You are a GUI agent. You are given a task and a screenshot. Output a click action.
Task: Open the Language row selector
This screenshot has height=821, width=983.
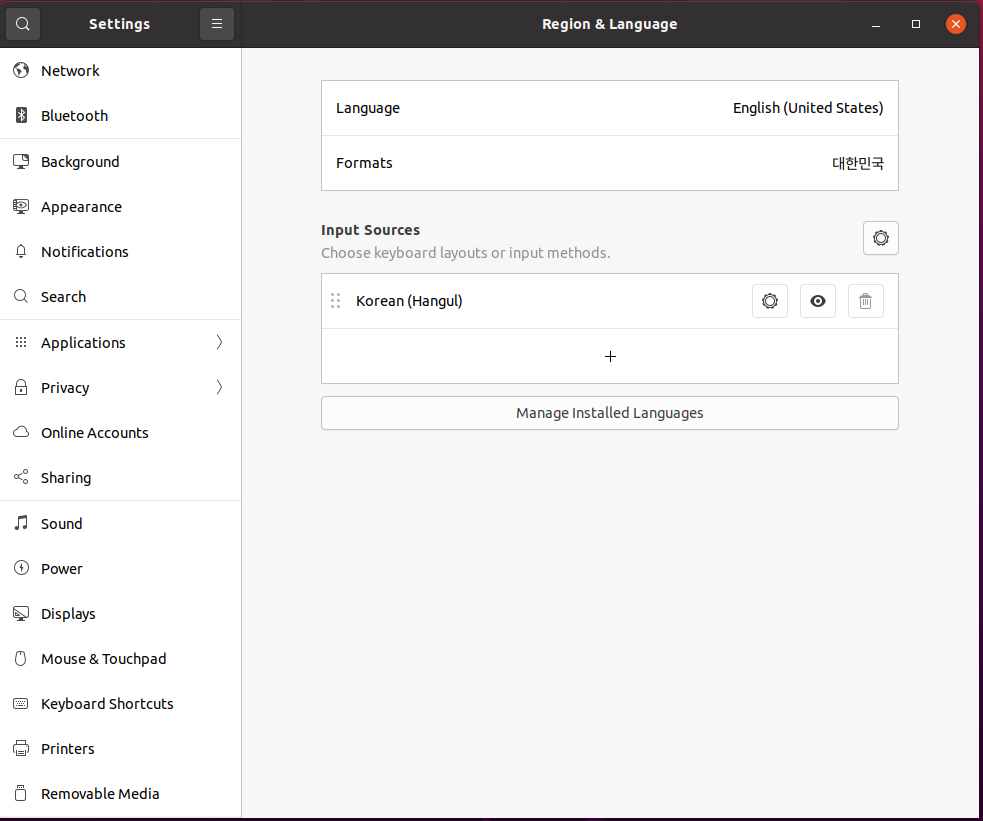pyautogui.click(x=609, y=108)
